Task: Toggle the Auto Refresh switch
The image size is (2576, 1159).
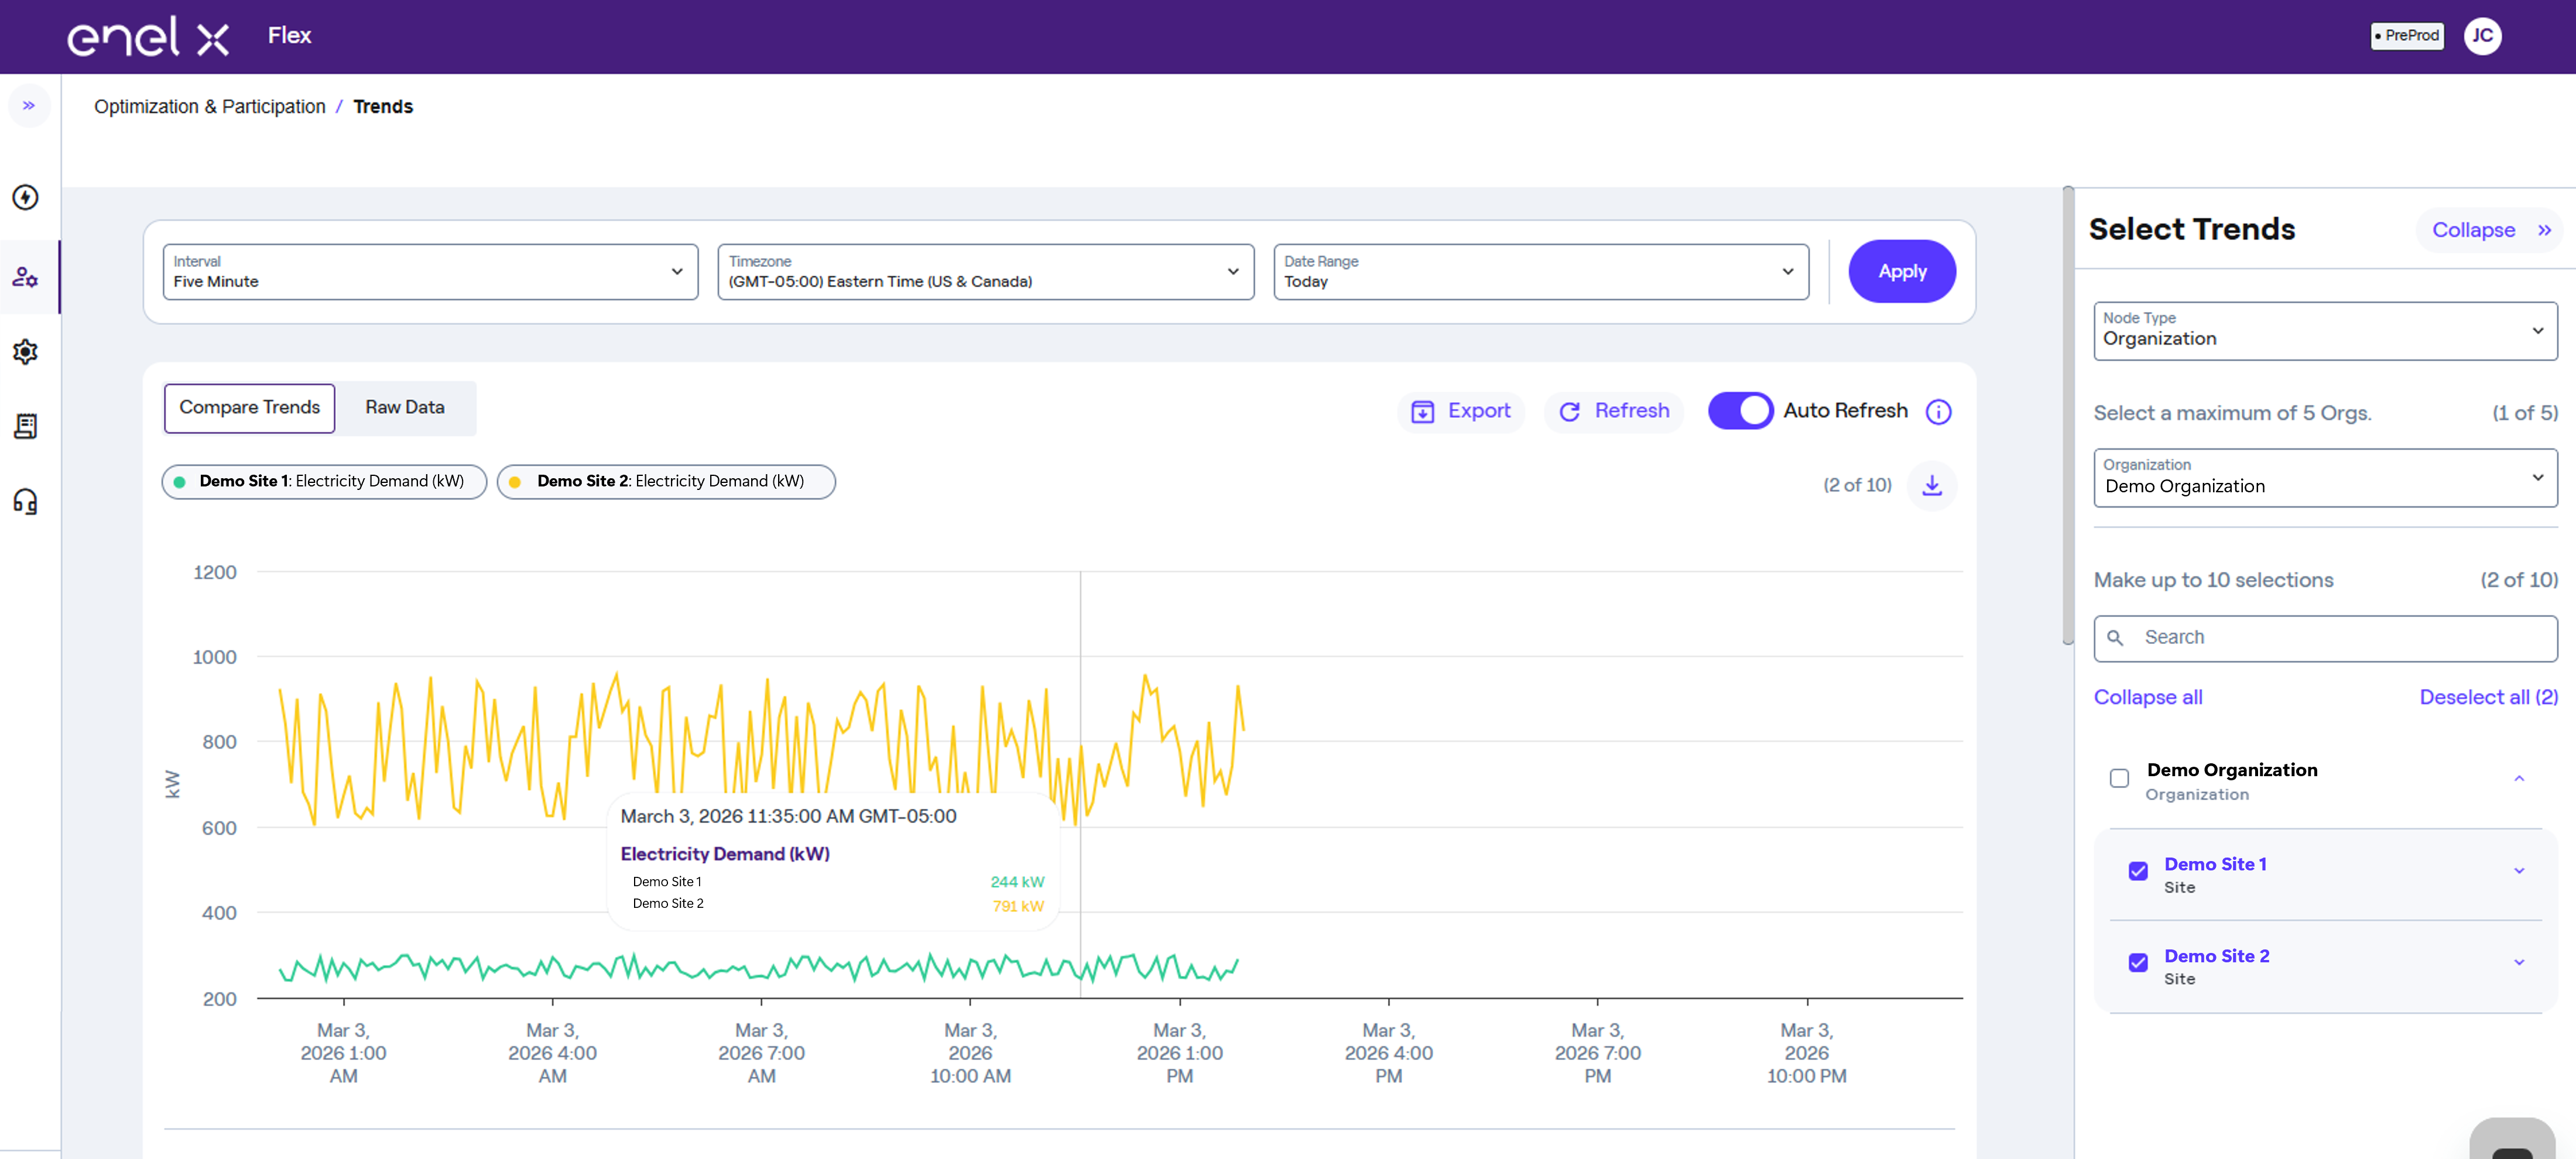Action: pos(1740,410)
